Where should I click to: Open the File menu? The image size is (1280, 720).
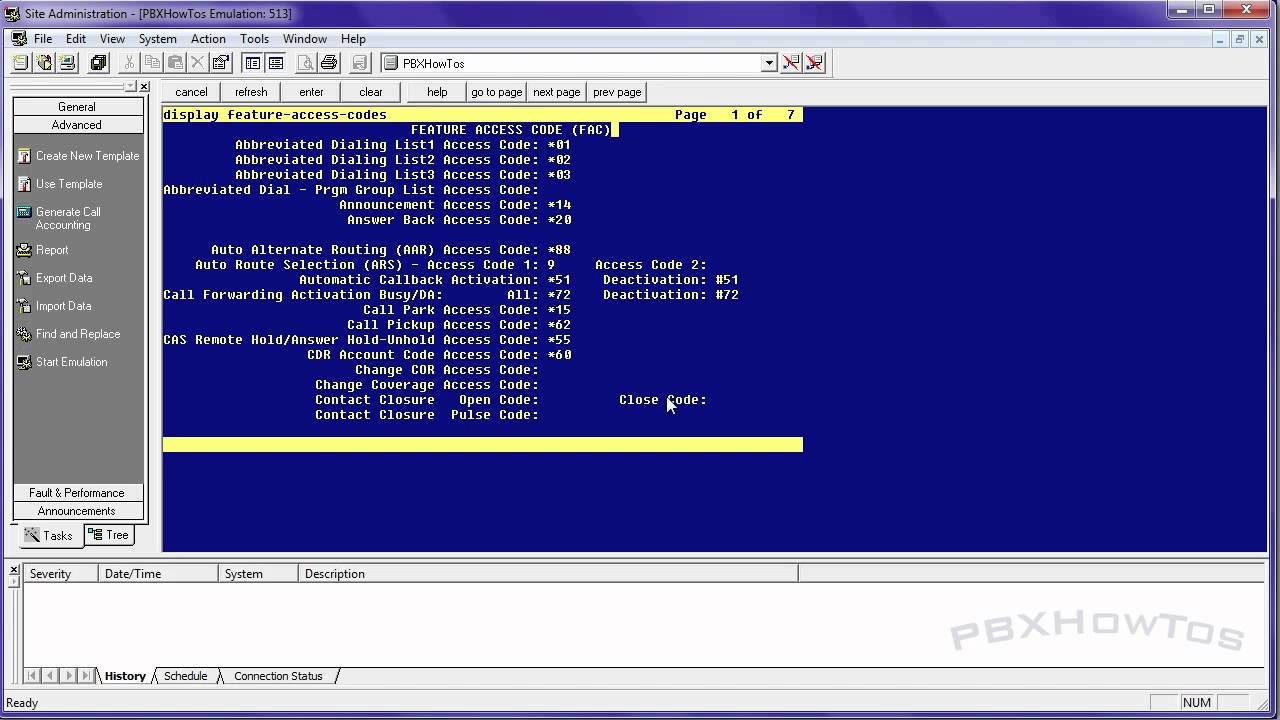(x=43, y=39)
